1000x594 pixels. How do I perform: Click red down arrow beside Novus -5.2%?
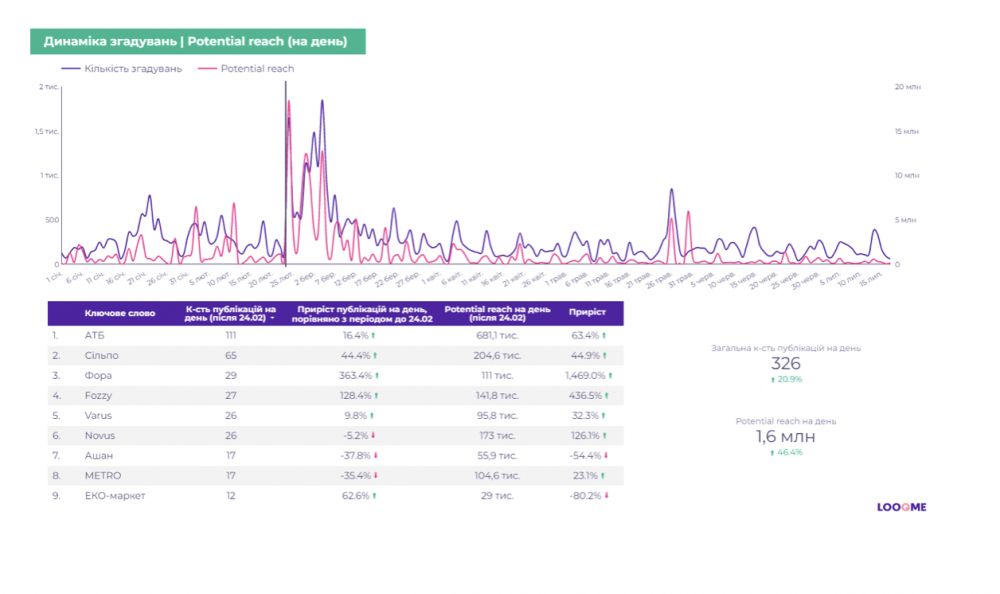tap(373, 435)
